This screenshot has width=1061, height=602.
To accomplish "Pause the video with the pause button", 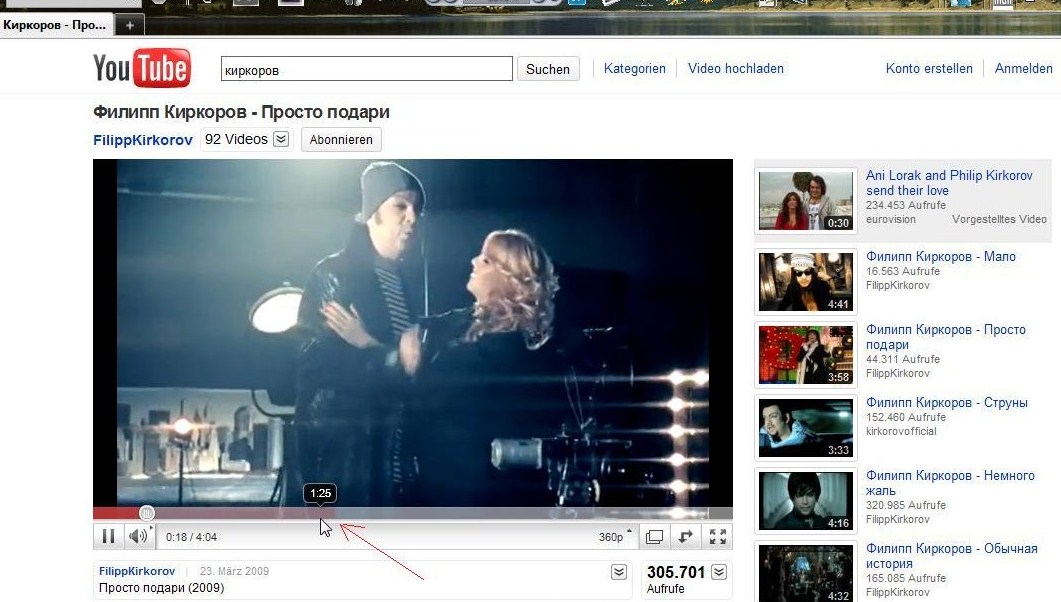I will [108, 536].
